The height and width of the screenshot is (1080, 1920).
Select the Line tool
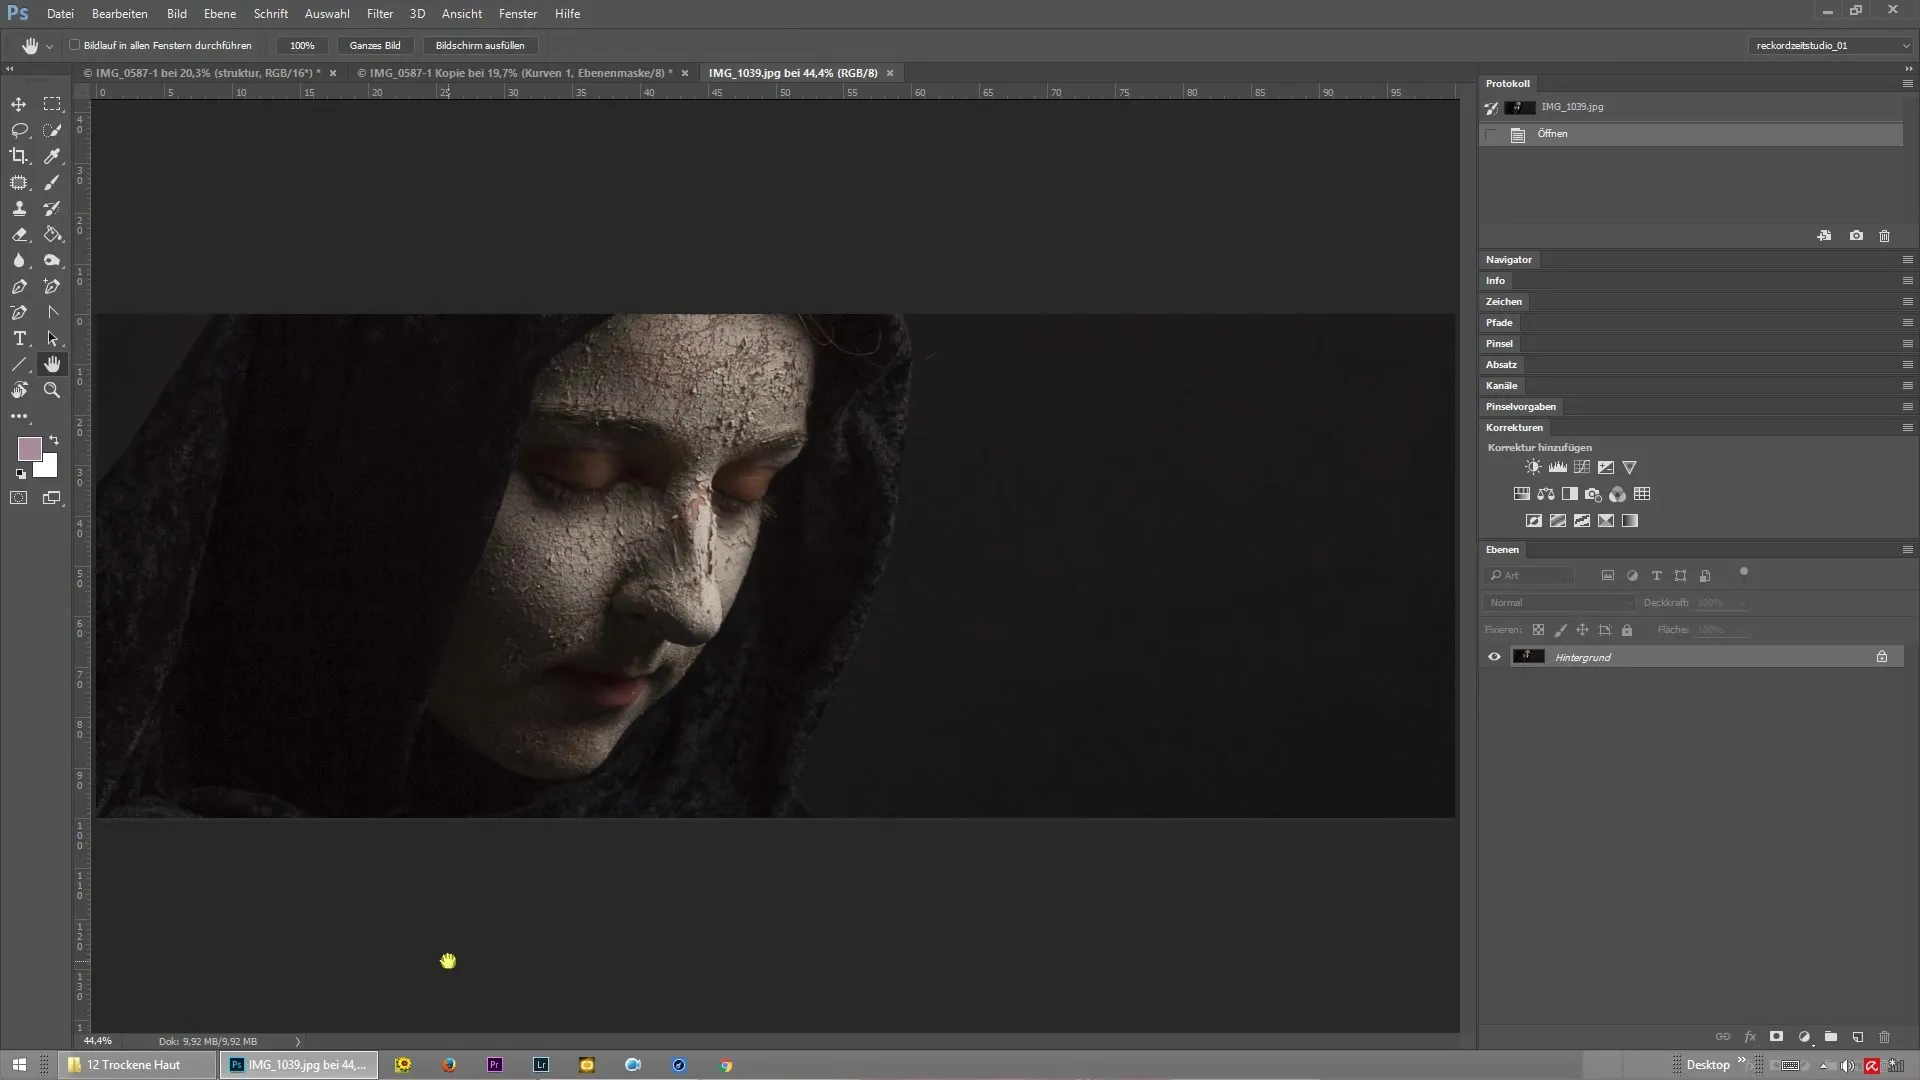[x=19, y=364]
